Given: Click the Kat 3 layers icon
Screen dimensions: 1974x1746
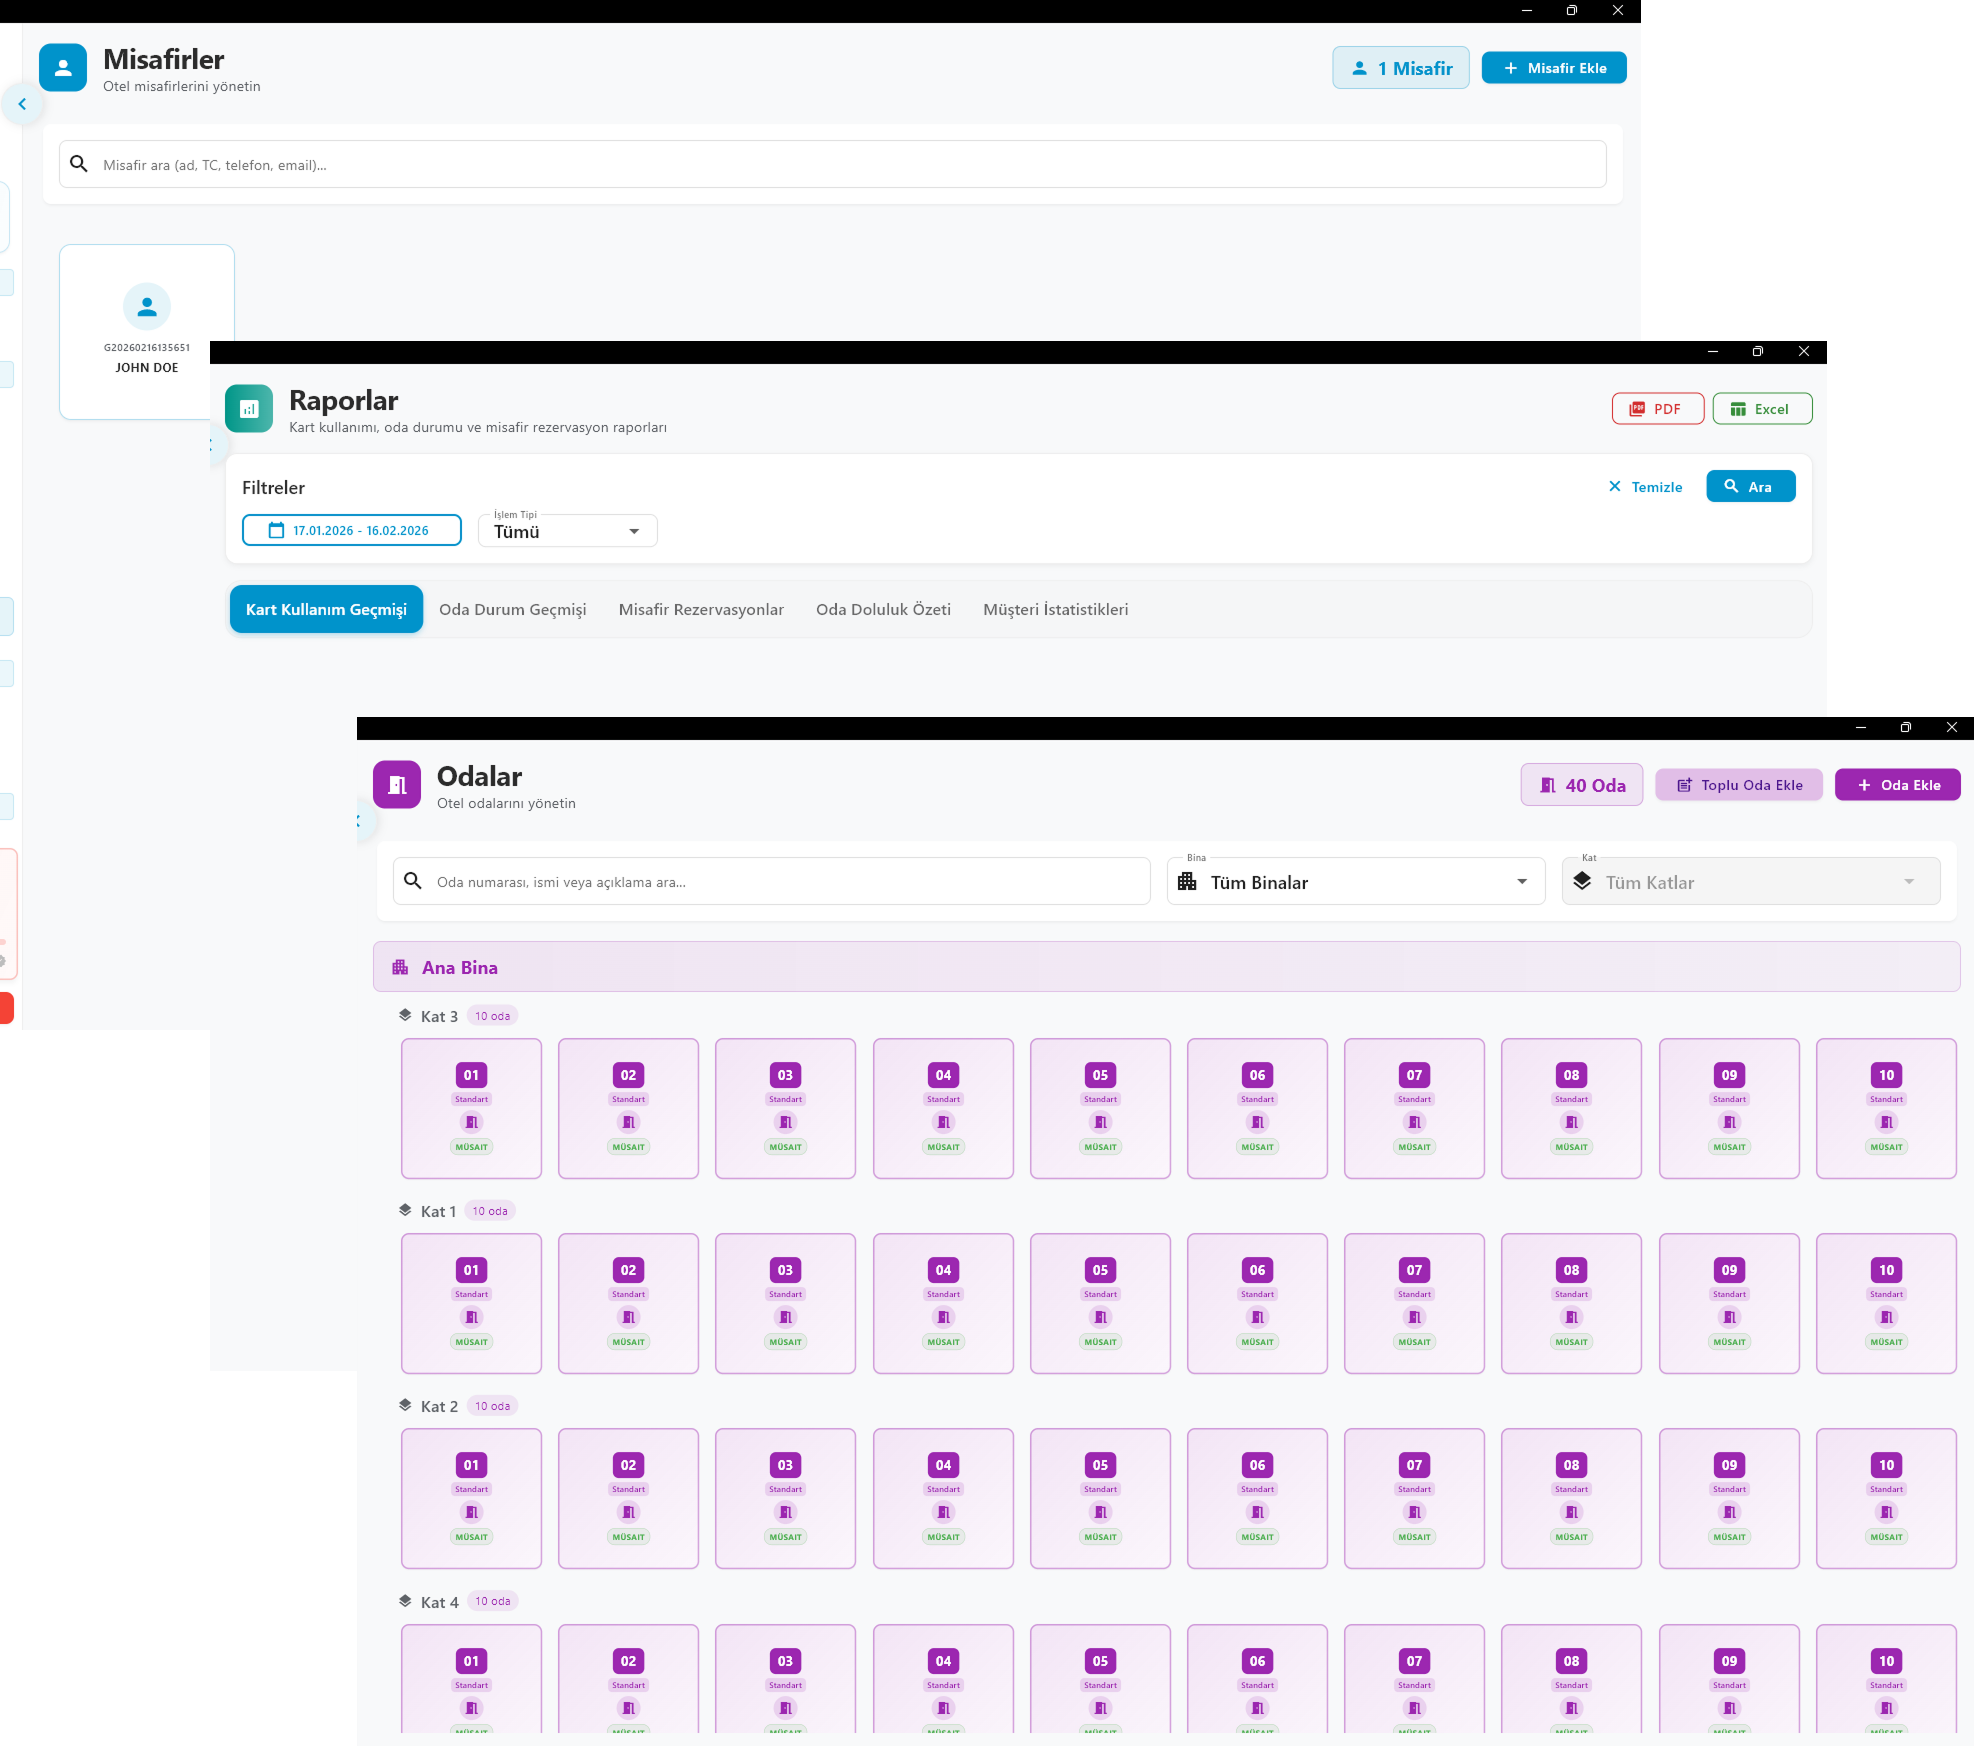Looking at the screenshot, I should [x=405, y=1015].
